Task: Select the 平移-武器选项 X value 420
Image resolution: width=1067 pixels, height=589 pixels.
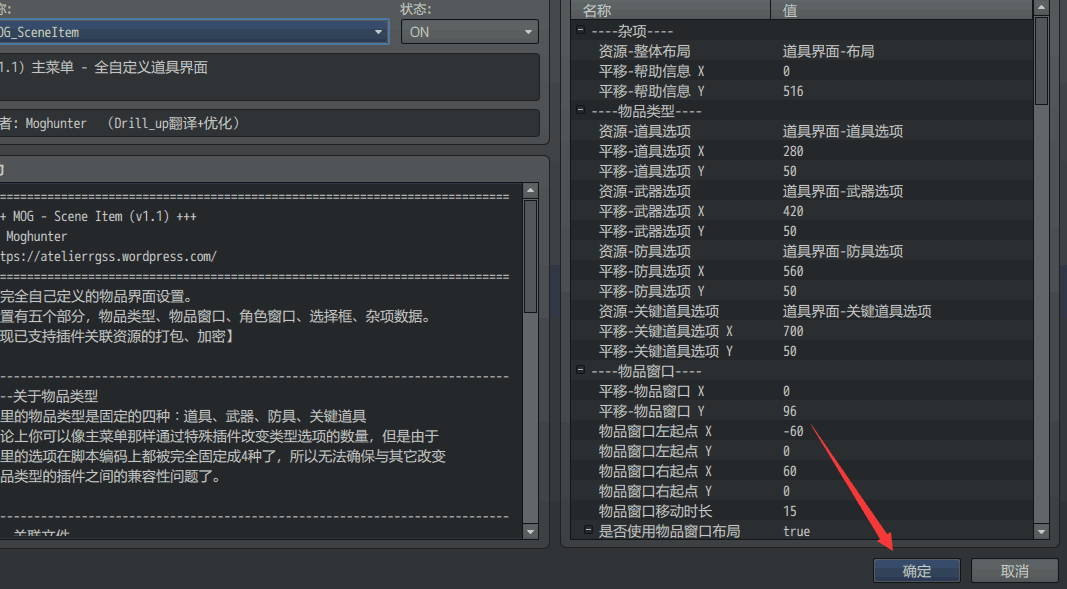Action: [x=794, y=211]
